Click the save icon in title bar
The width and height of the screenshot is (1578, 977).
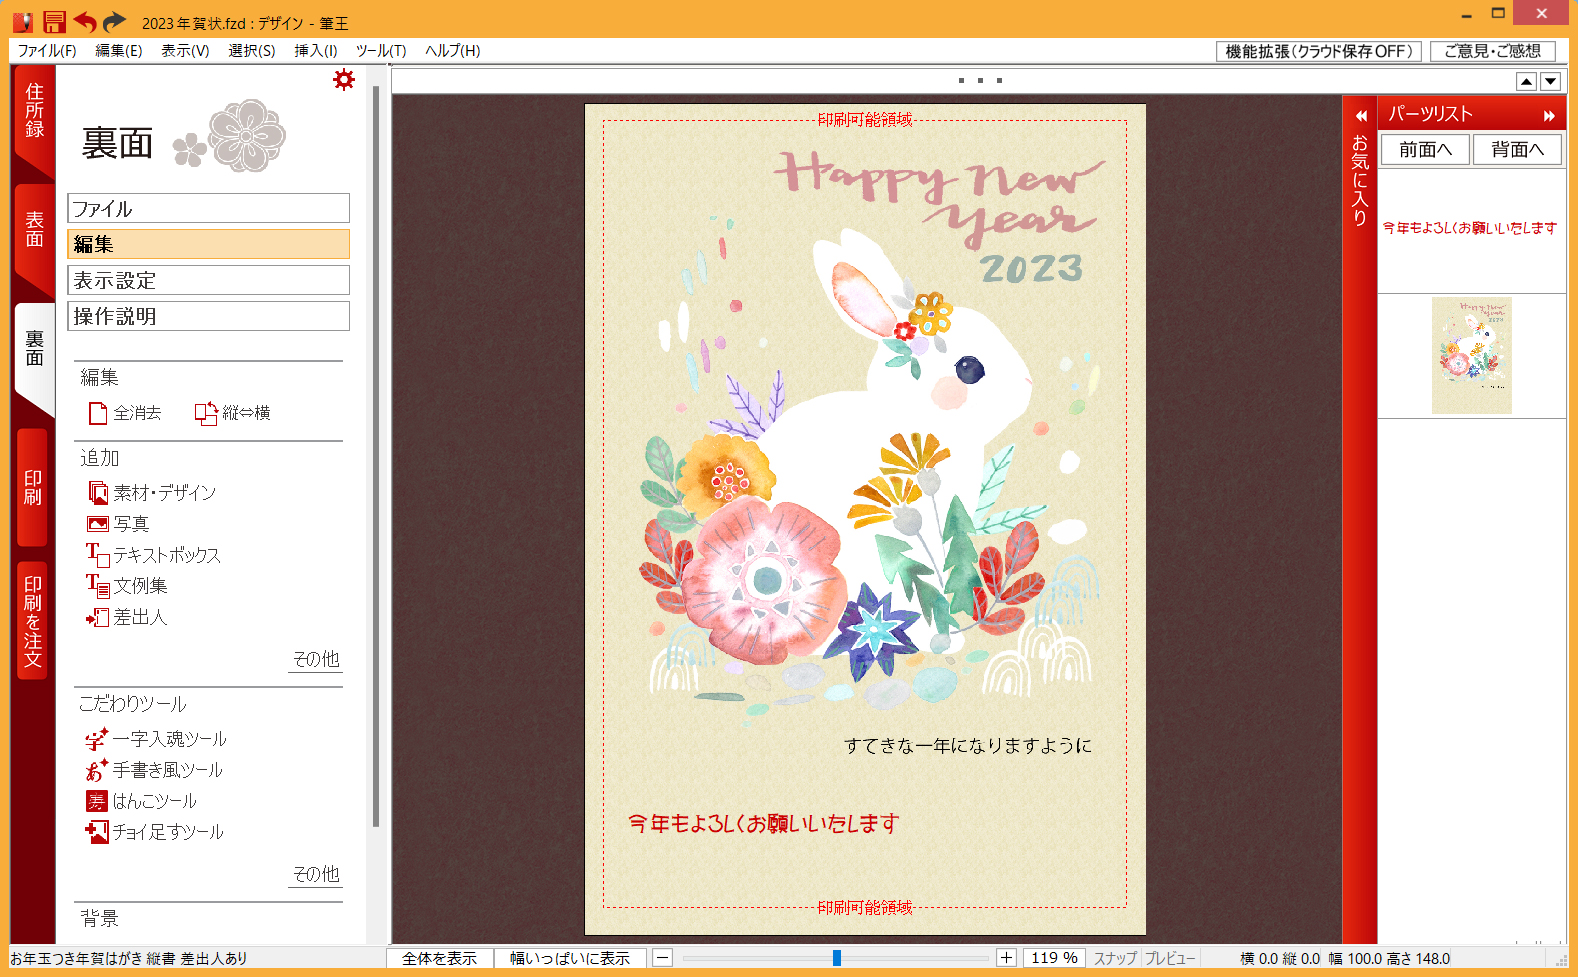coord(54,22)
